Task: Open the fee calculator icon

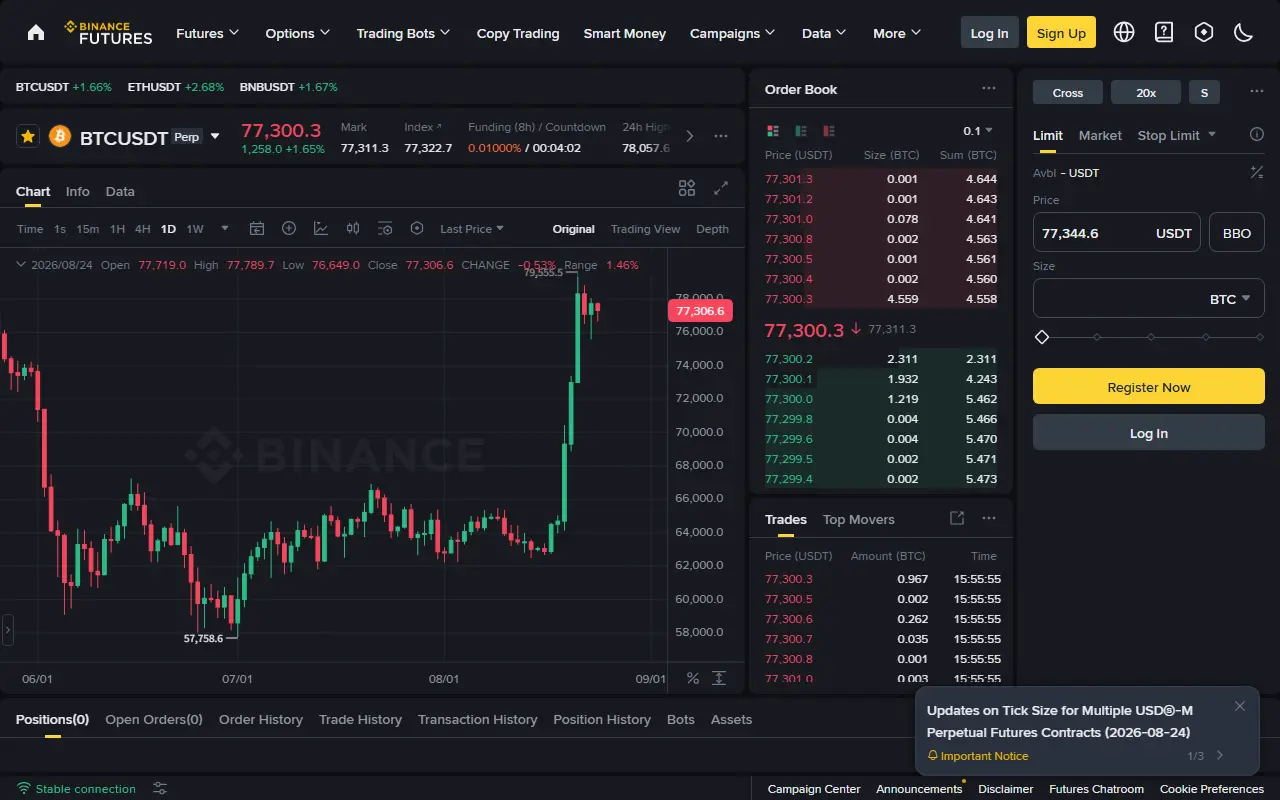Action: point(1257,173)
